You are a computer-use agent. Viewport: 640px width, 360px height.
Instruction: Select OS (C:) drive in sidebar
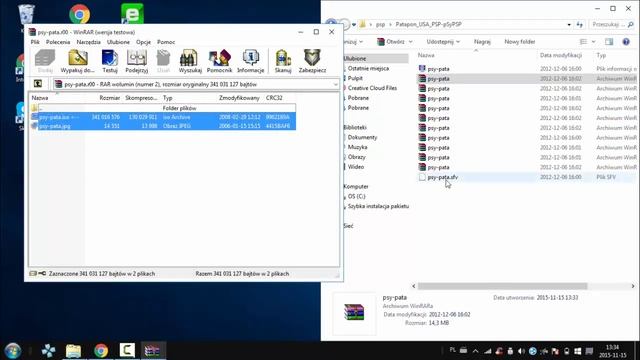356,196
